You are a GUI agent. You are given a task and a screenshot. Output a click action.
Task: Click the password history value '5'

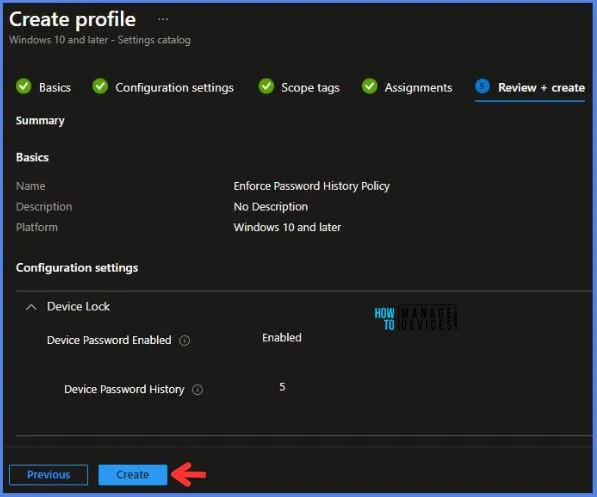point(282,387)
